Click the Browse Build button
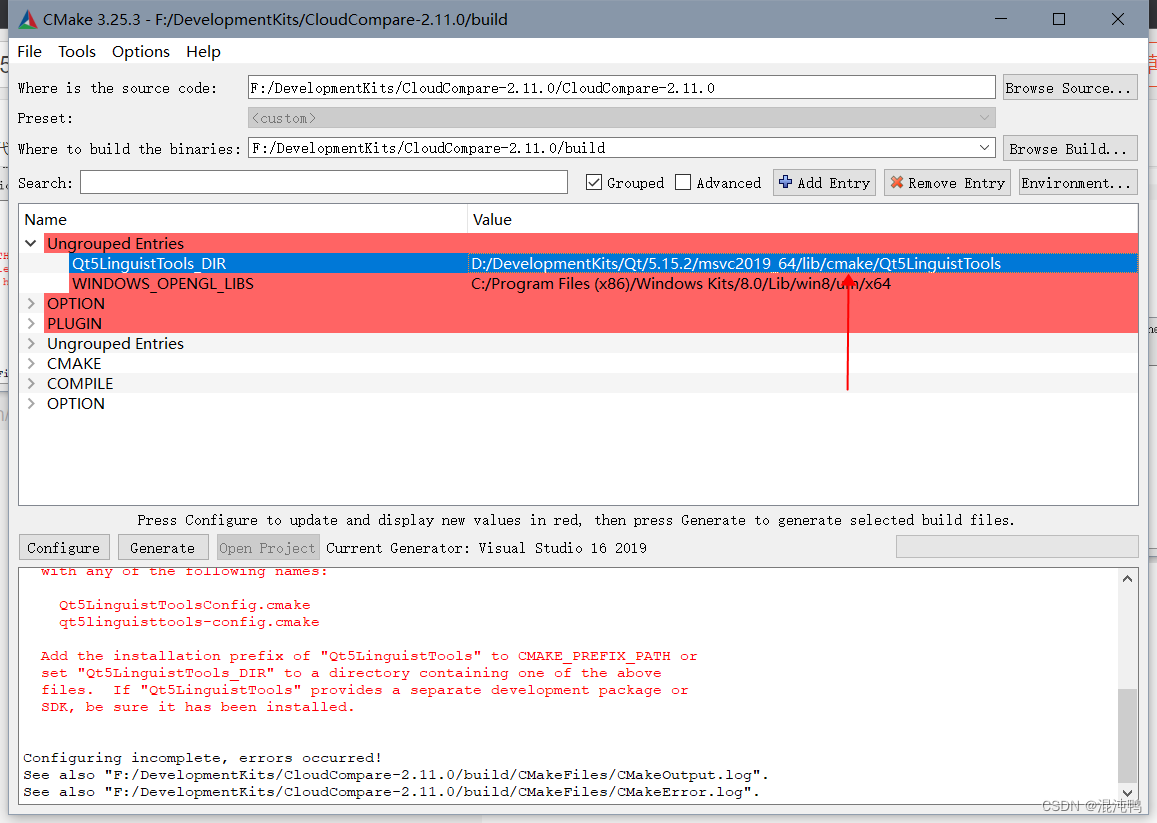Image resolution: width=1157 pixels, height=823 pixels. coord(1070,148)
